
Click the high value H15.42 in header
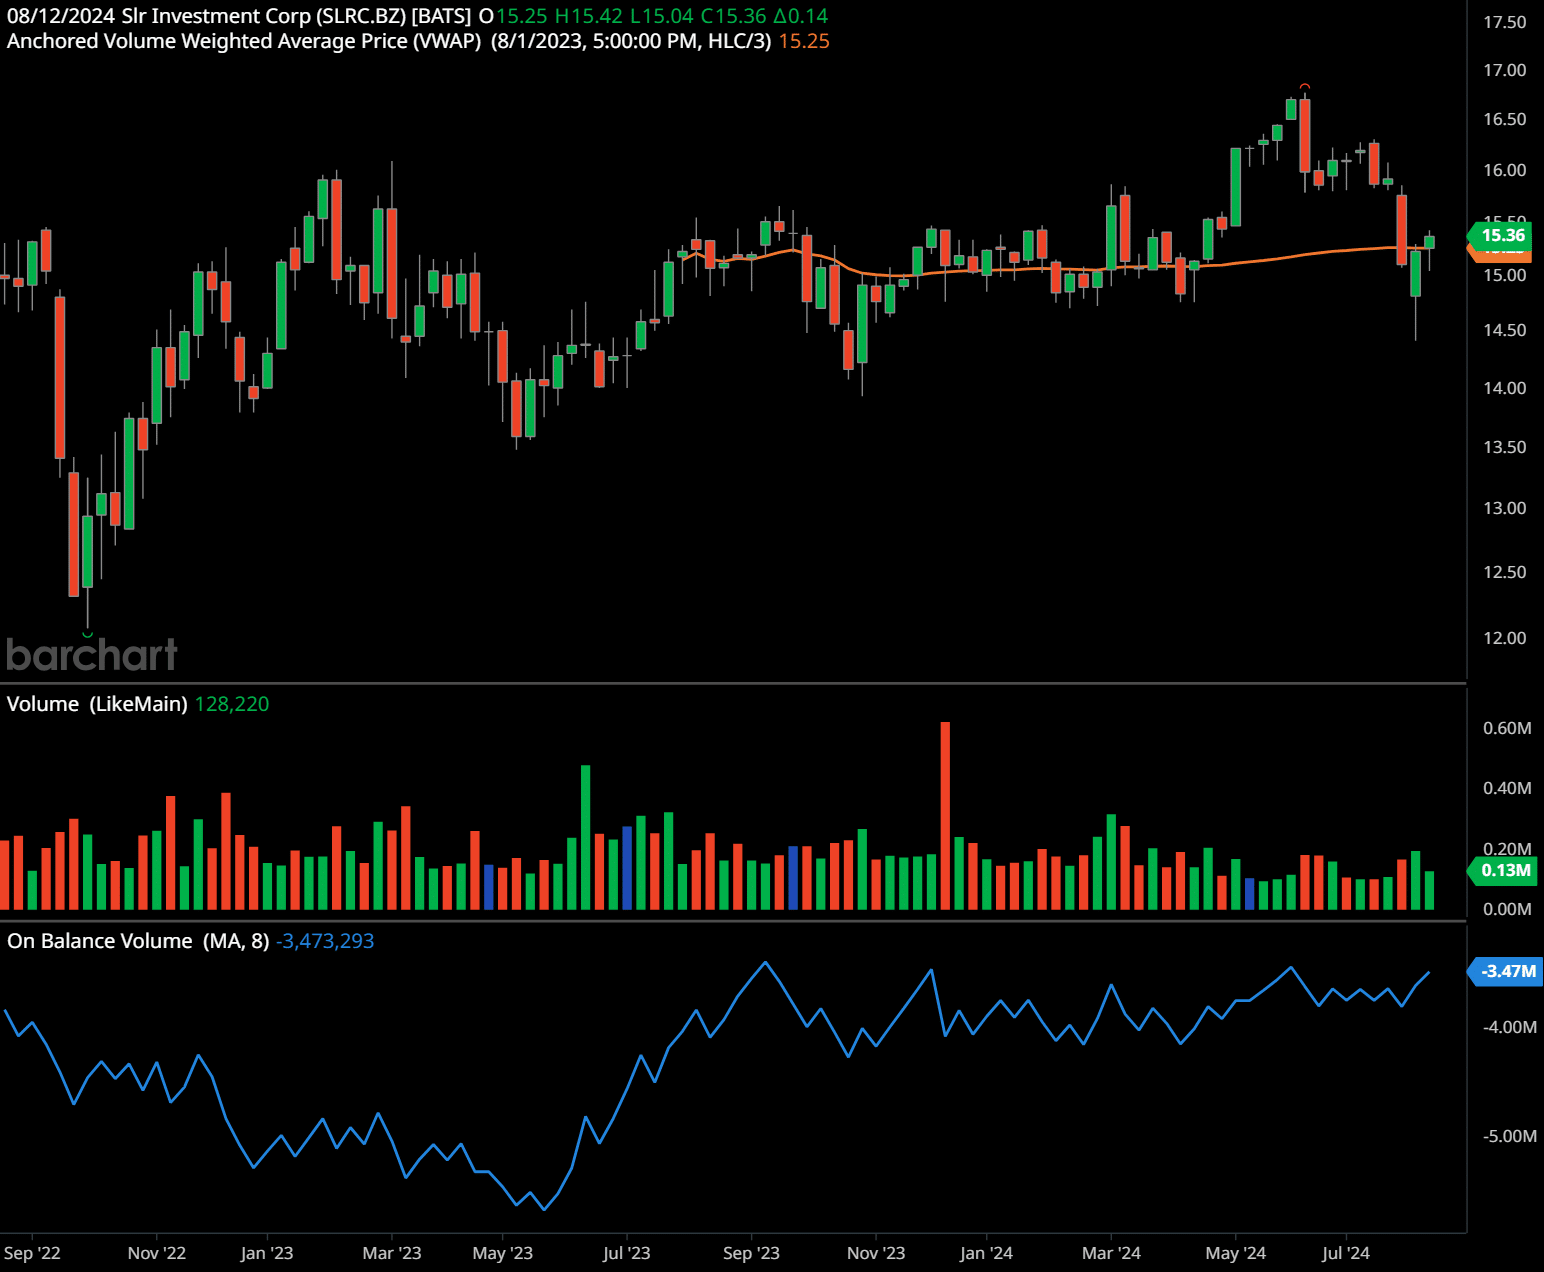(x=589, y=16)
